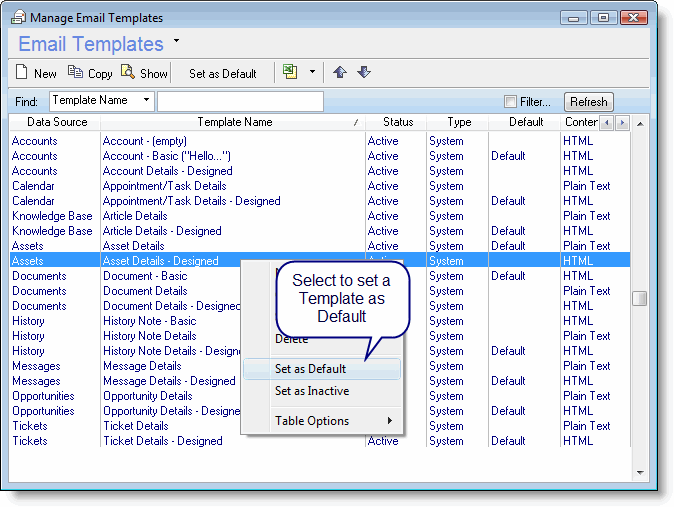Open the Template Name find dropdown

[x=147, y=101]
